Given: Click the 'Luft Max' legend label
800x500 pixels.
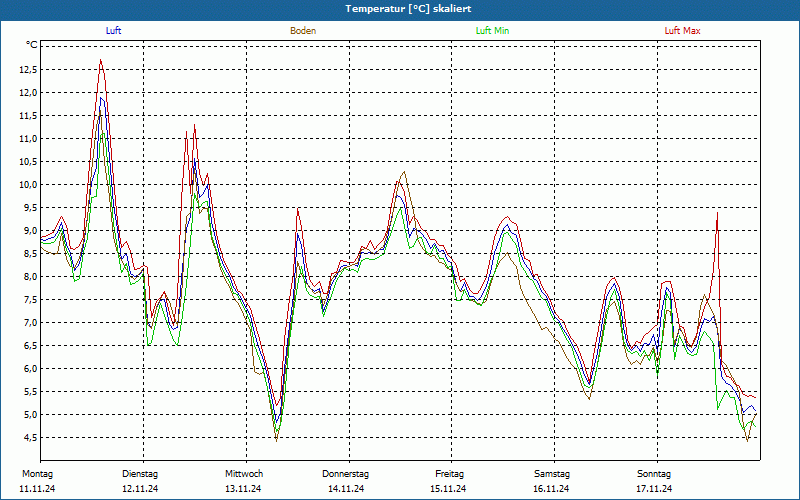Looking at the screenshot, I should click(x=682, y=31).
